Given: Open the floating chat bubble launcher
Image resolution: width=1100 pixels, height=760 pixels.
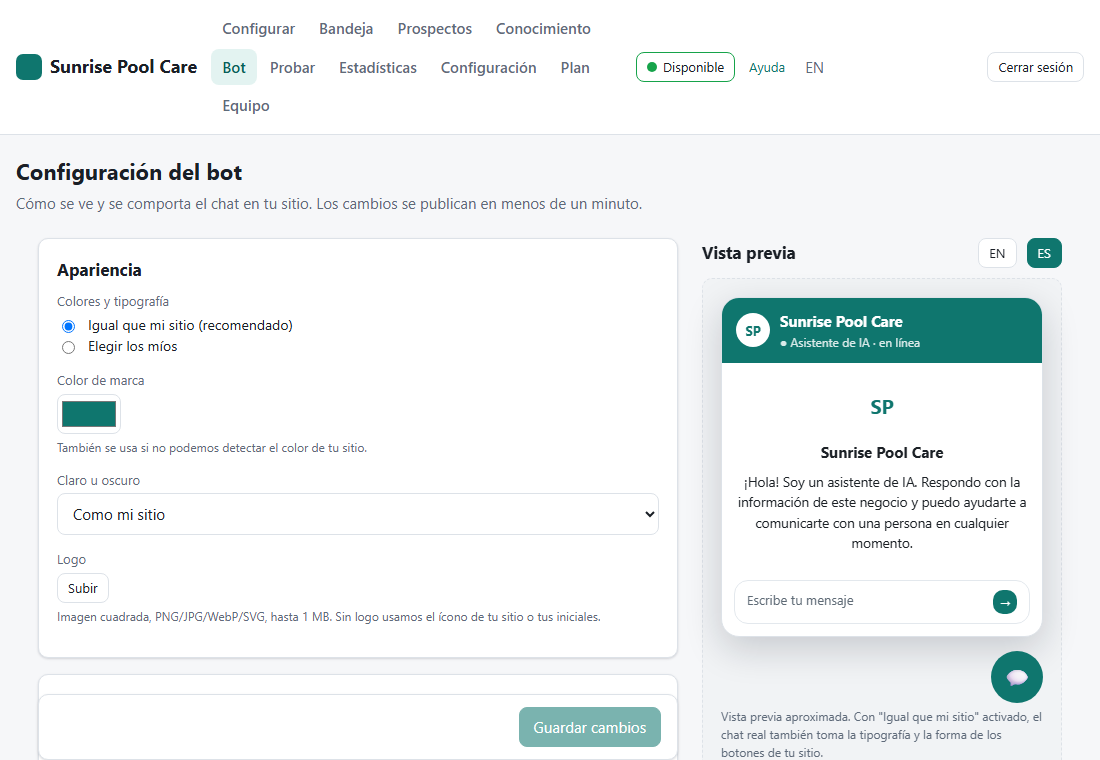Looking at the screenshot, I should click(1017, 677).
